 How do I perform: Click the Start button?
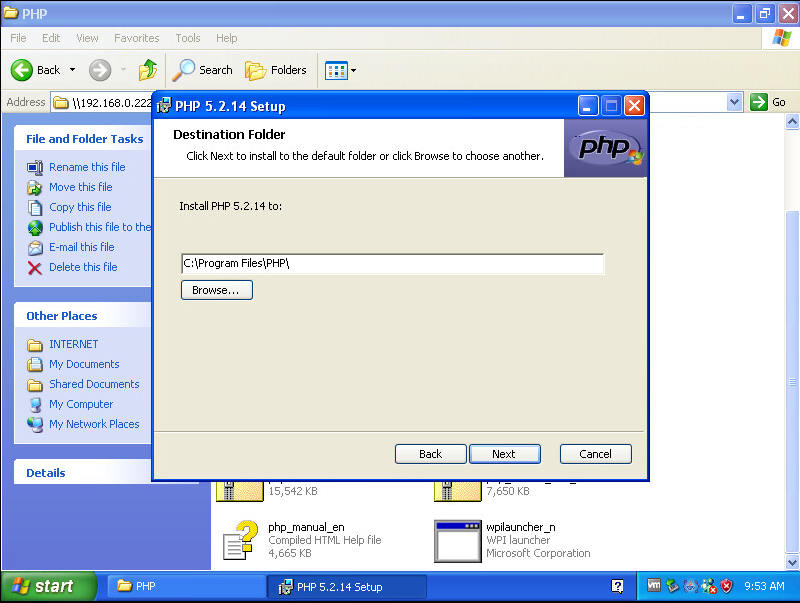[x=48, y=587]
